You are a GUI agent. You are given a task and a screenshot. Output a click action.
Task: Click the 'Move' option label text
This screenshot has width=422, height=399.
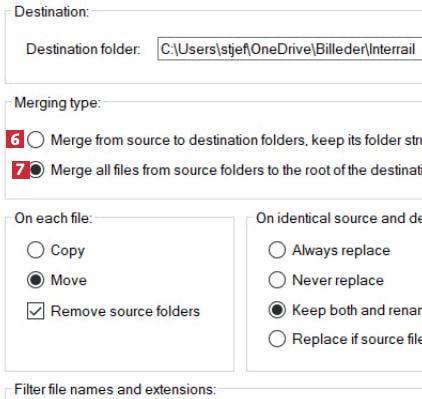click(69, 280)
